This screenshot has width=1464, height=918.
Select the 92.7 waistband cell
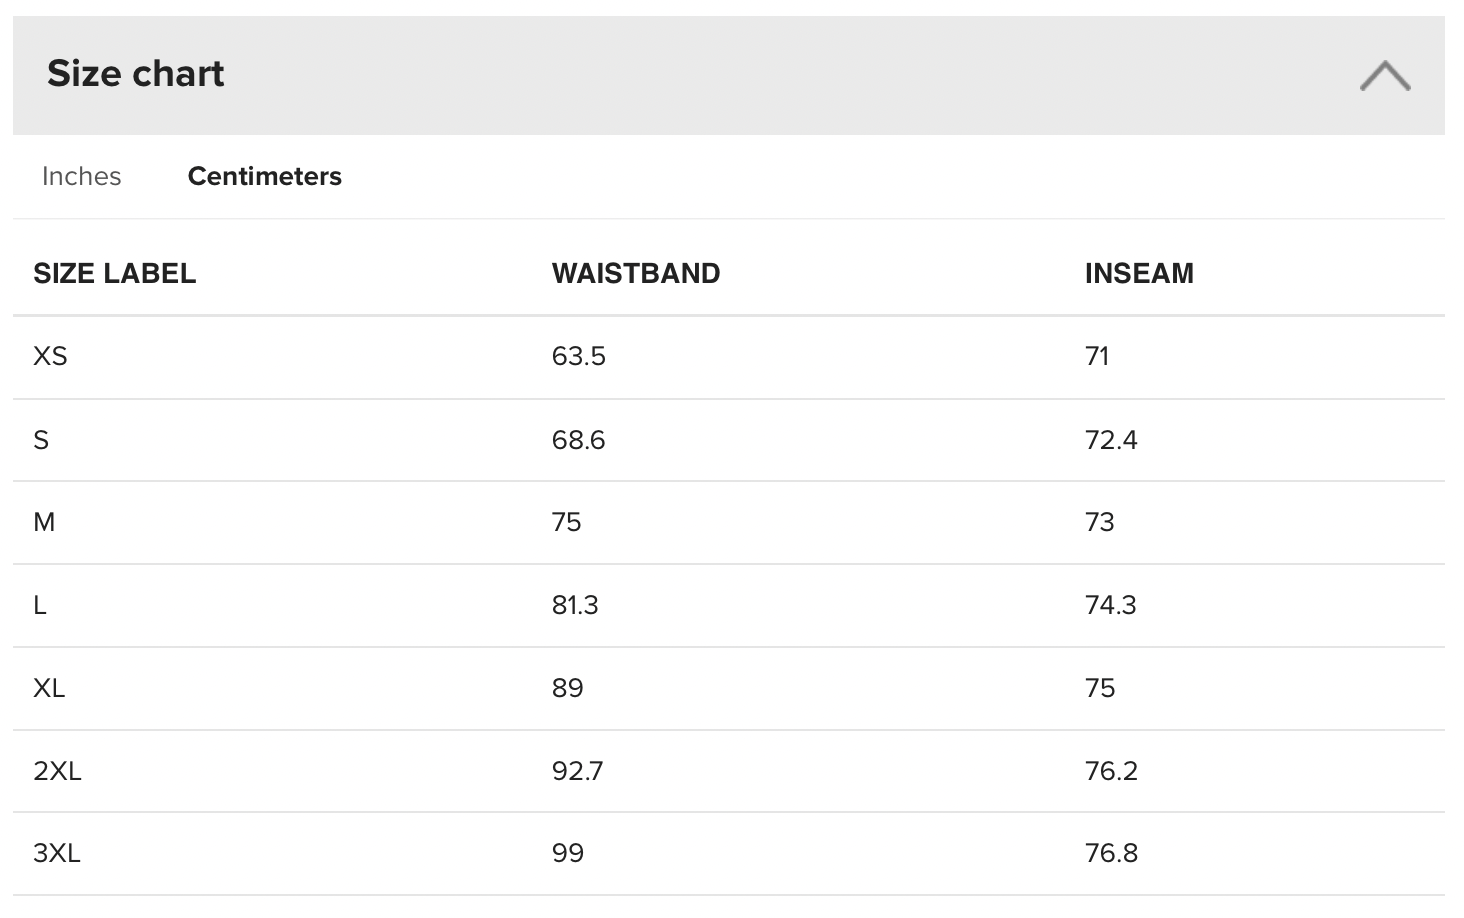click(x=578, y=771)
